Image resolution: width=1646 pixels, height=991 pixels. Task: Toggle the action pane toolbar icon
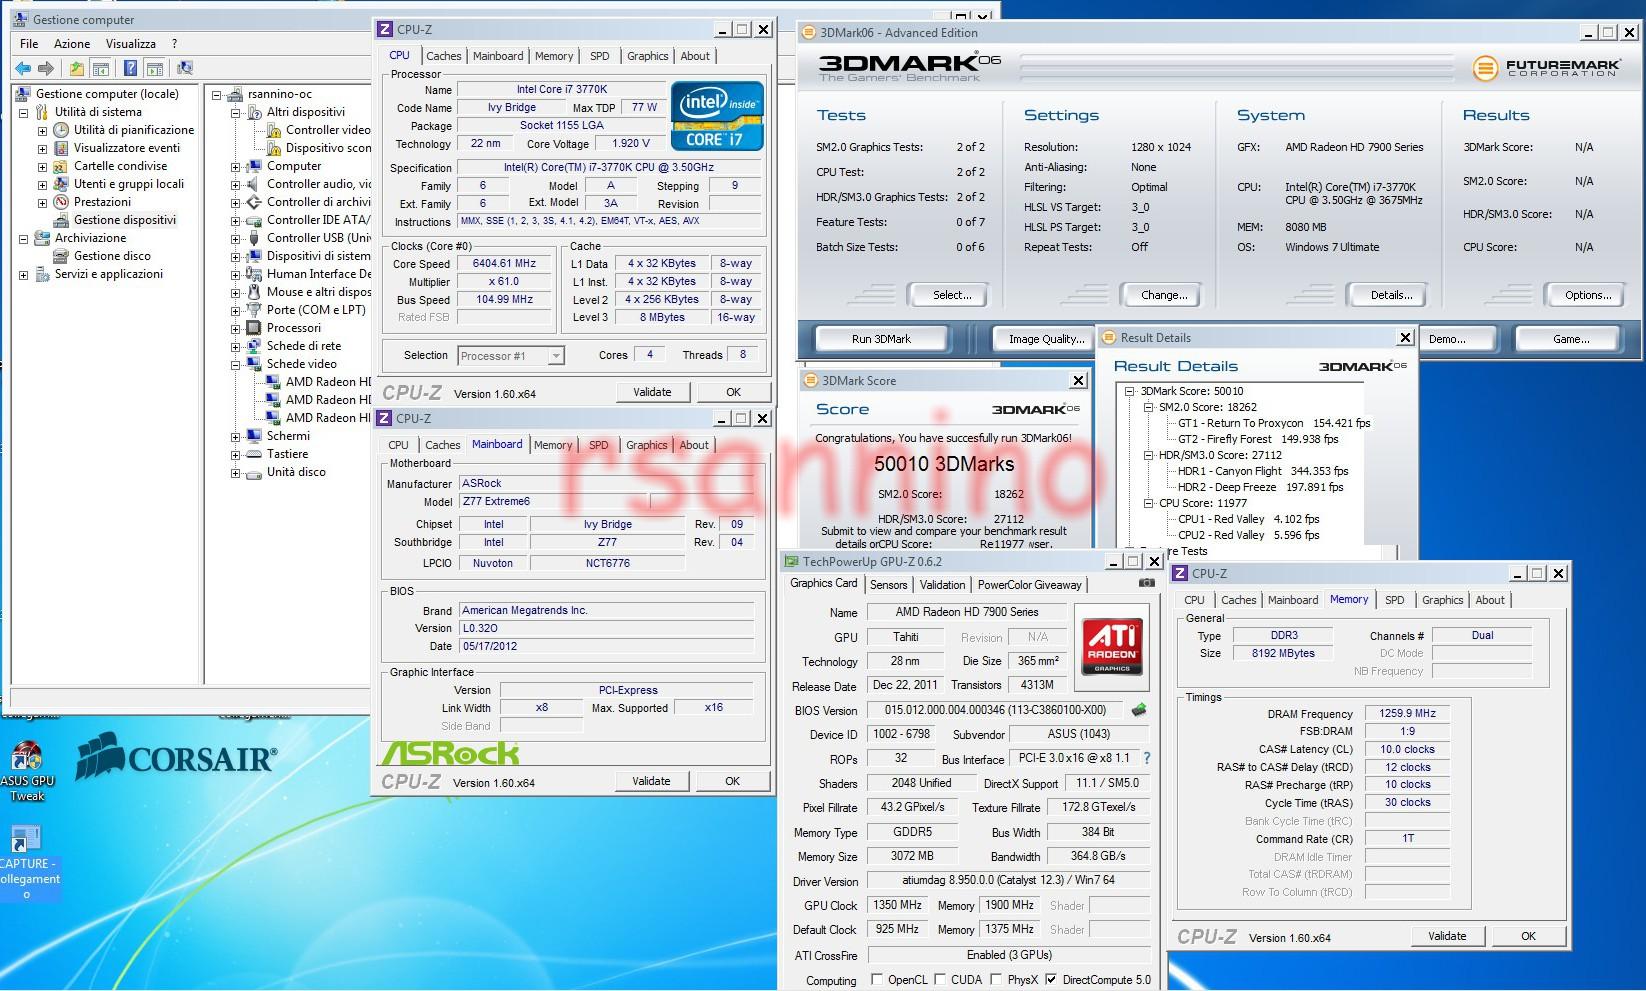tap(154, 68)
